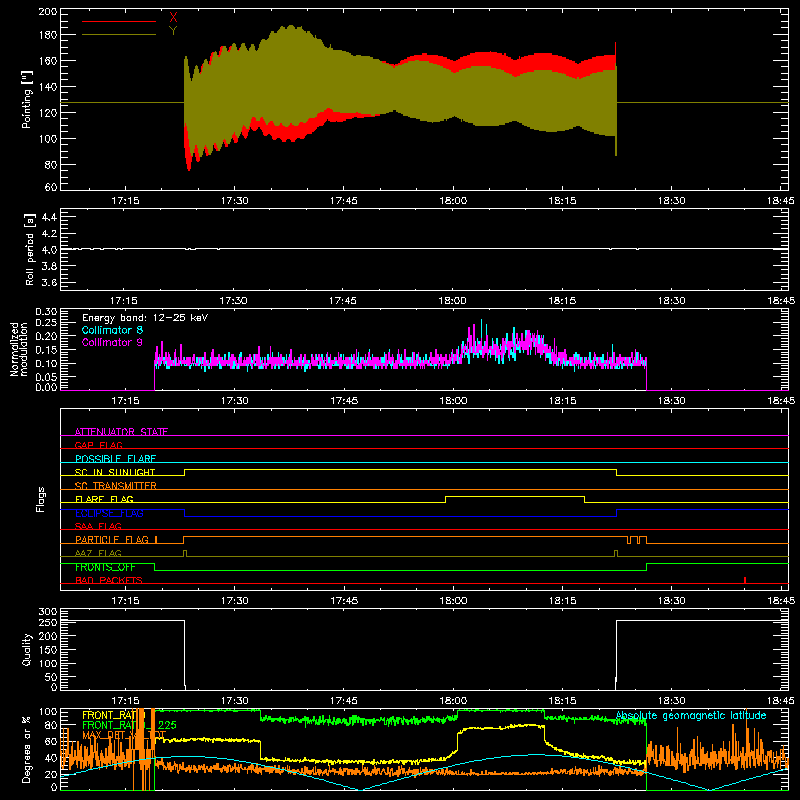800x800 pixels.
Task: Click the 'Flags' axis title
Action: [x=41, y=499]
